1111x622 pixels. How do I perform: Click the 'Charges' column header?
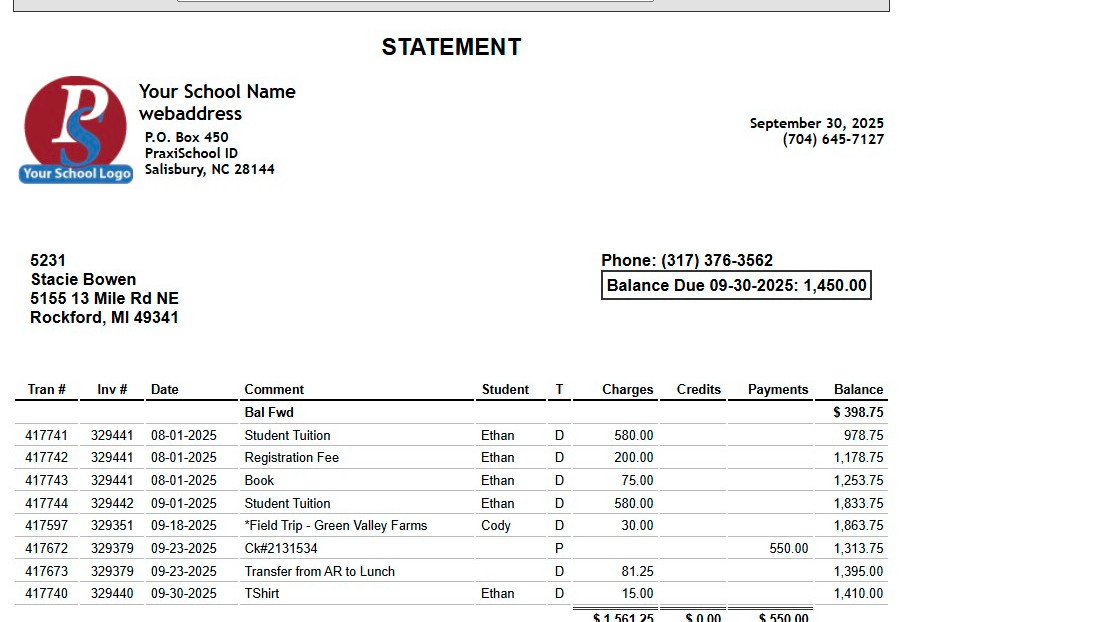[628, 390]
